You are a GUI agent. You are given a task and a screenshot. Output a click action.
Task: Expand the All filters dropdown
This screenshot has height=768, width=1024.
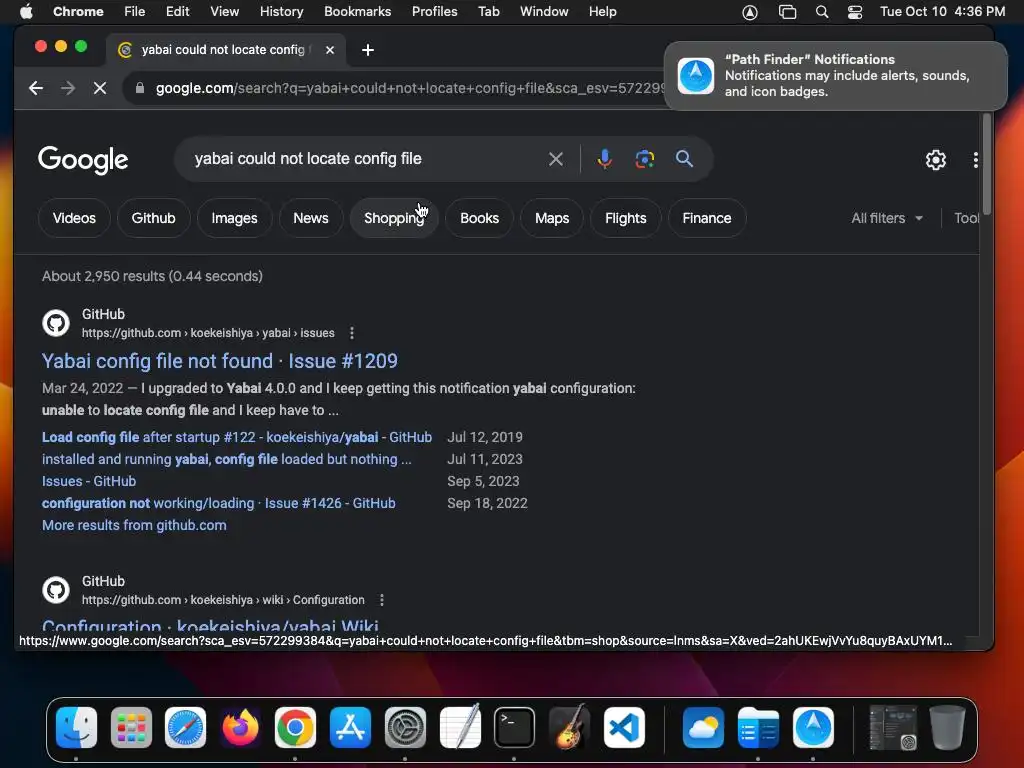[x=887, y=218]
